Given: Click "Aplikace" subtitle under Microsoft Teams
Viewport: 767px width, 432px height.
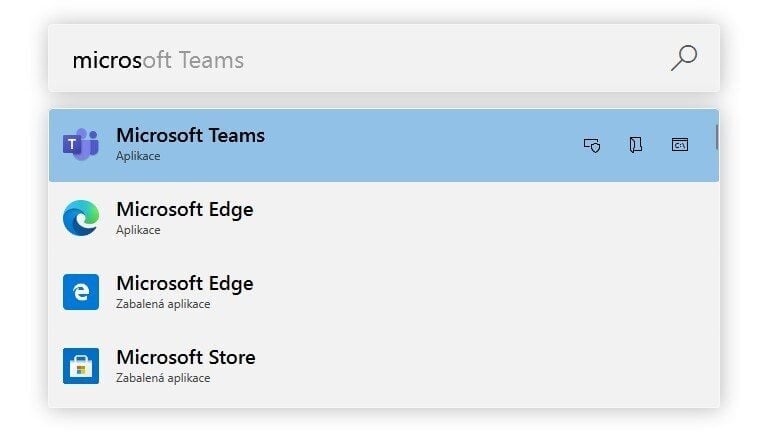Looking at the screenshot, I should (138, 156).
